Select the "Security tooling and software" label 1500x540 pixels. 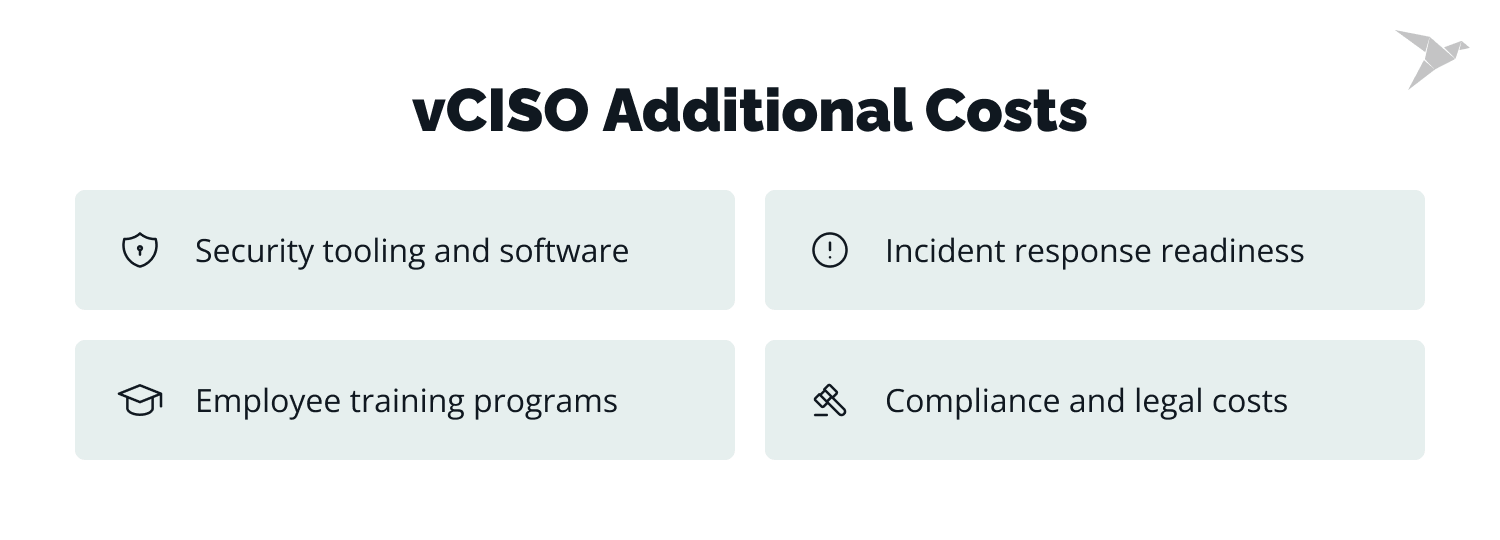[411, 251]
